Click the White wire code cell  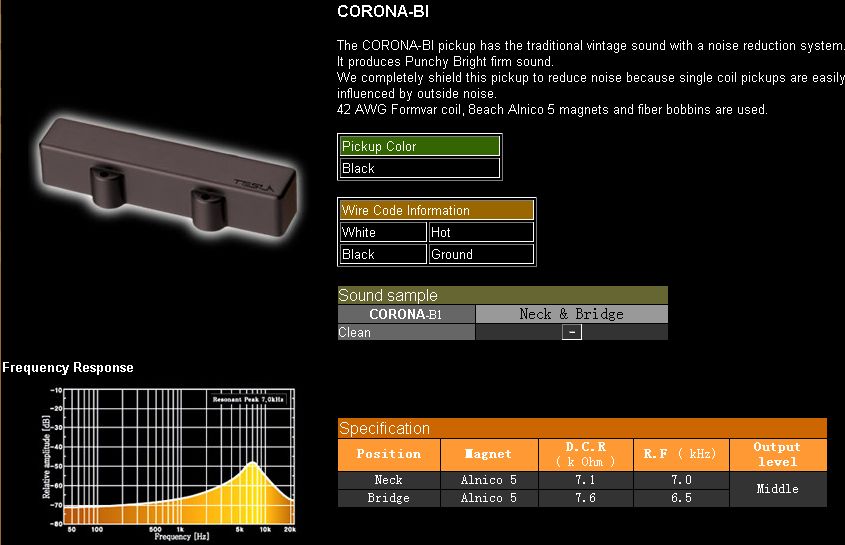[x=383, y=232]
